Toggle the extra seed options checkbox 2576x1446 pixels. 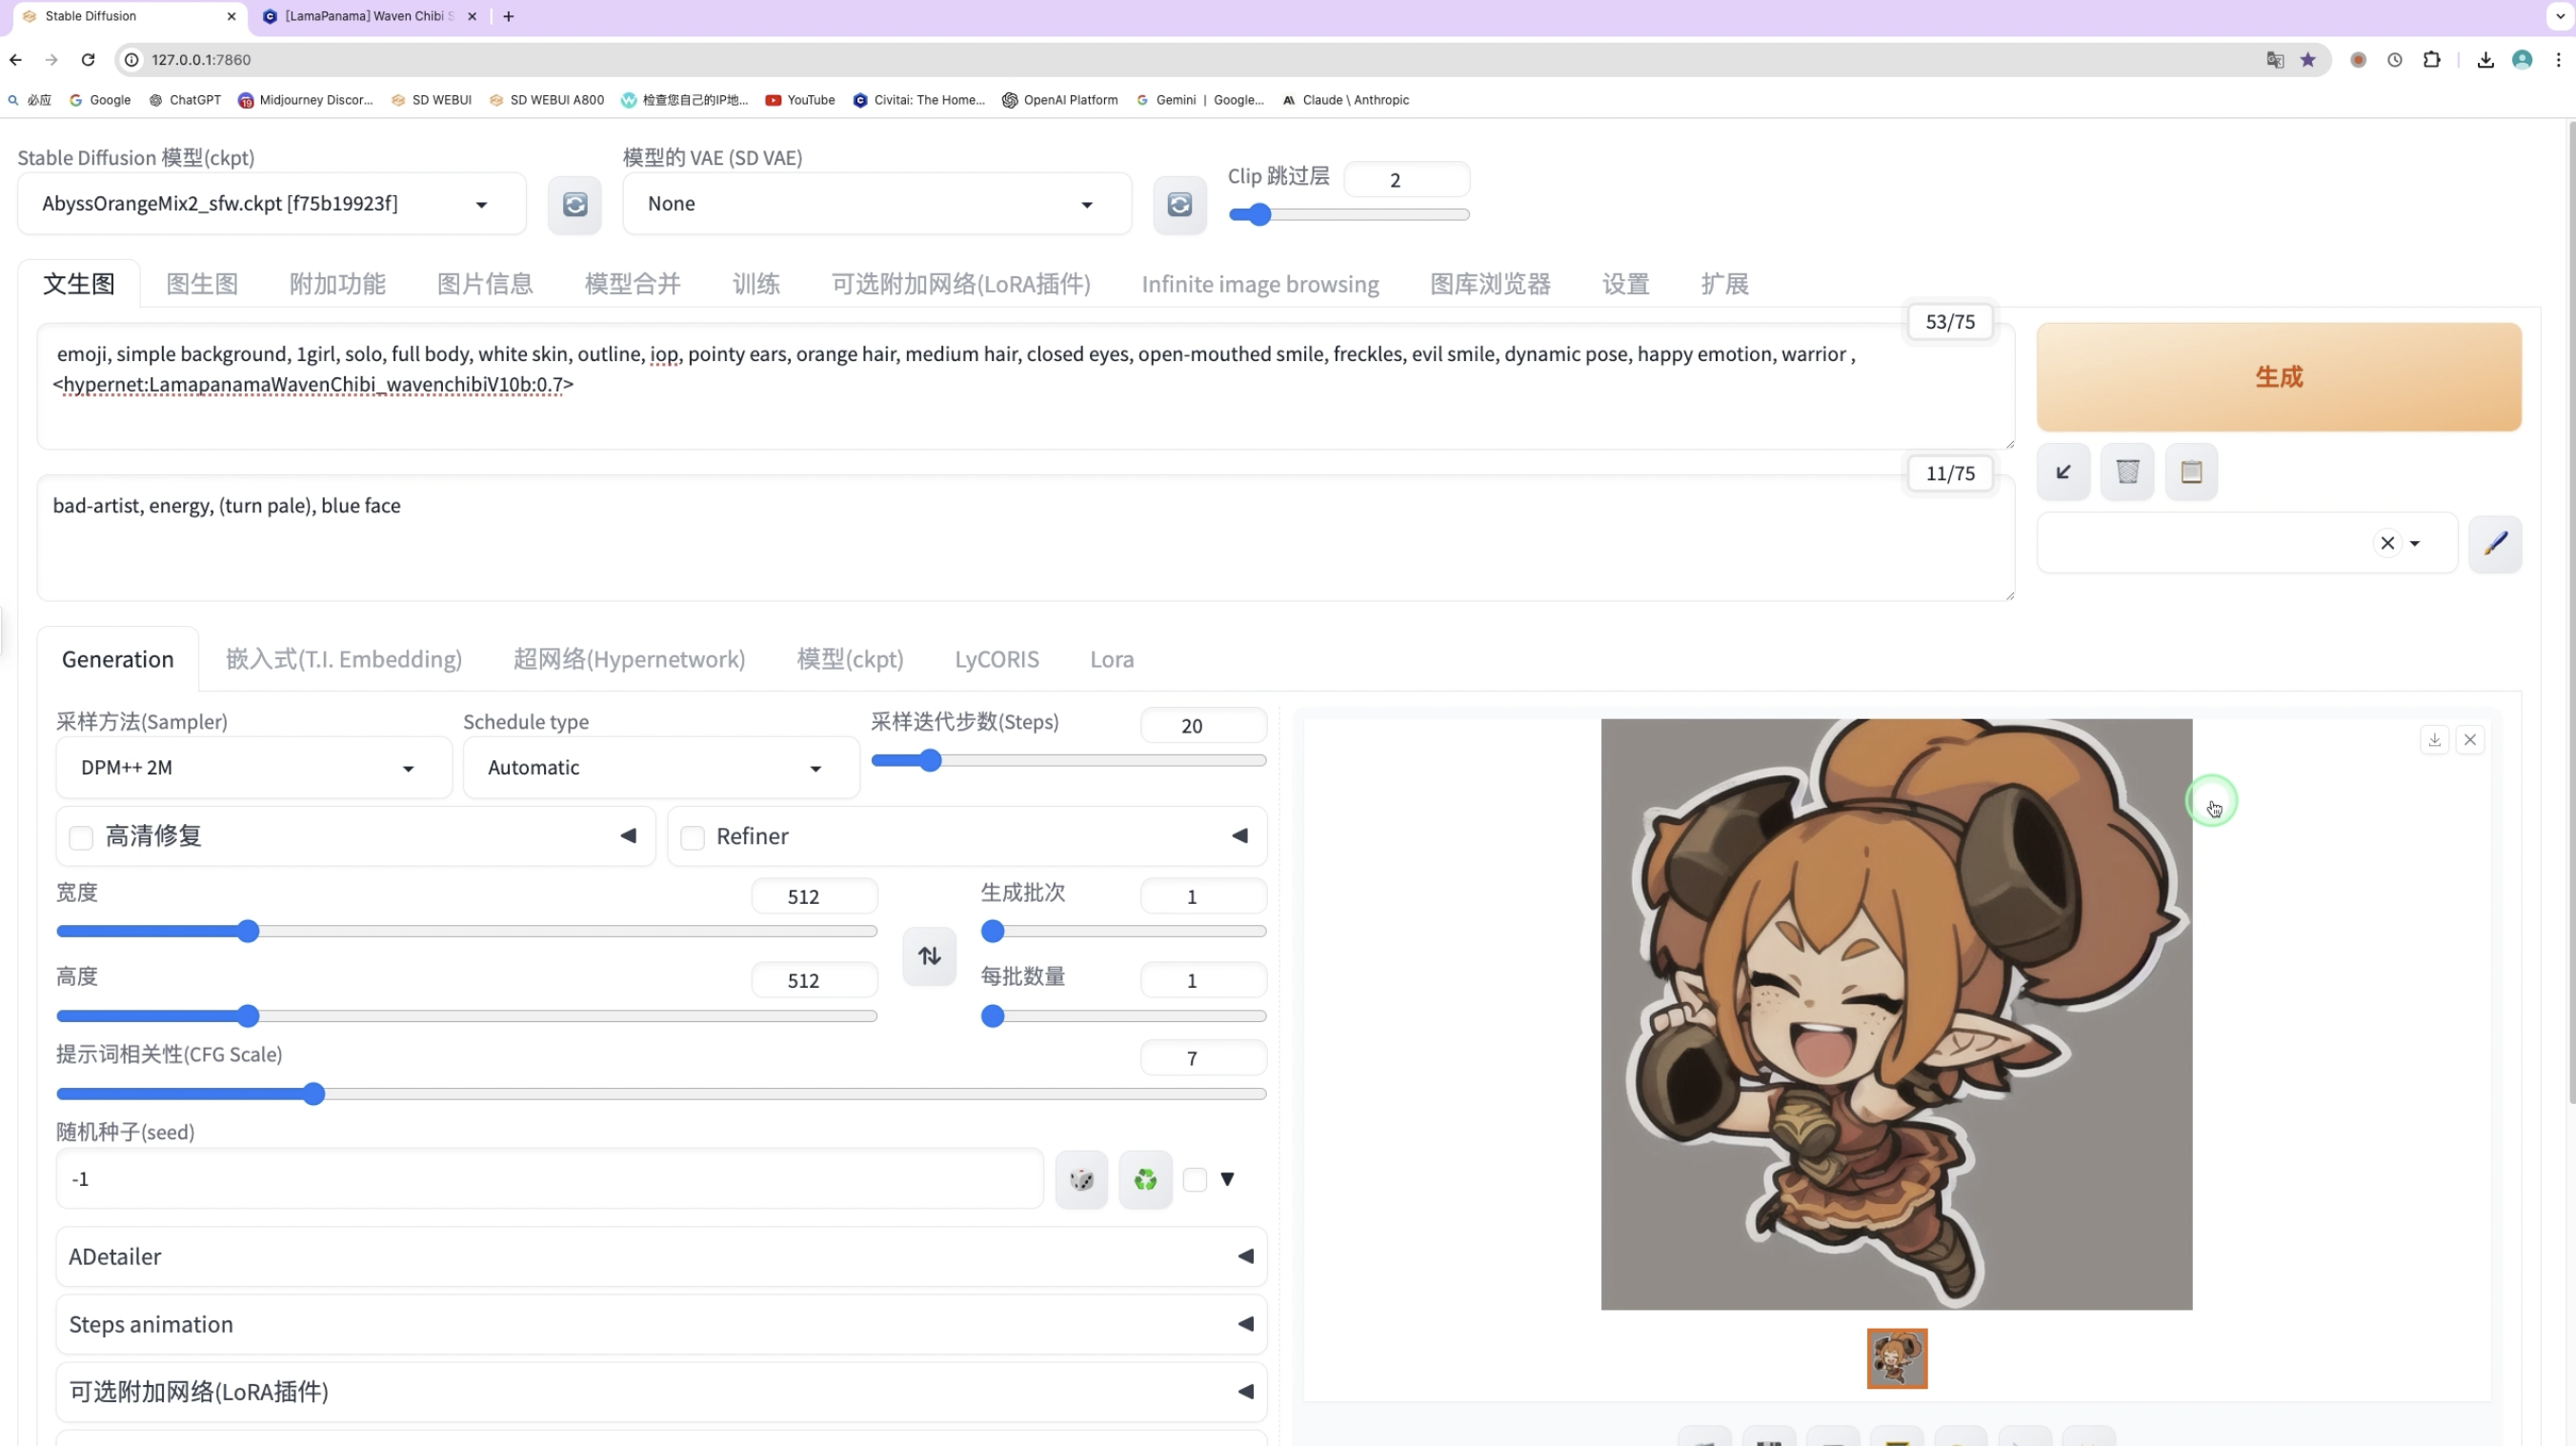[x=1194, y=1180]
